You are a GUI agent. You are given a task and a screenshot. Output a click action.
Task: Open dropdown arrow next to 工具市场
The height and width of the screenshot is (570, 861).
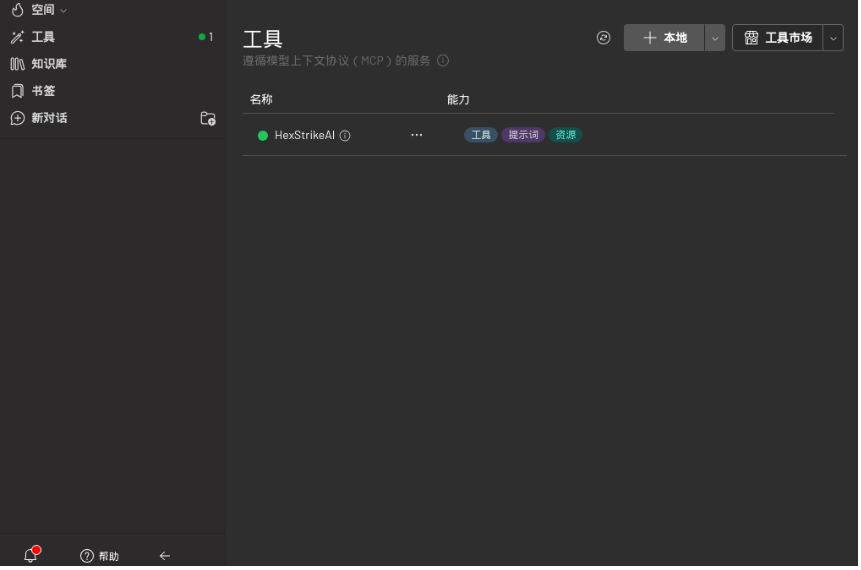833,38
